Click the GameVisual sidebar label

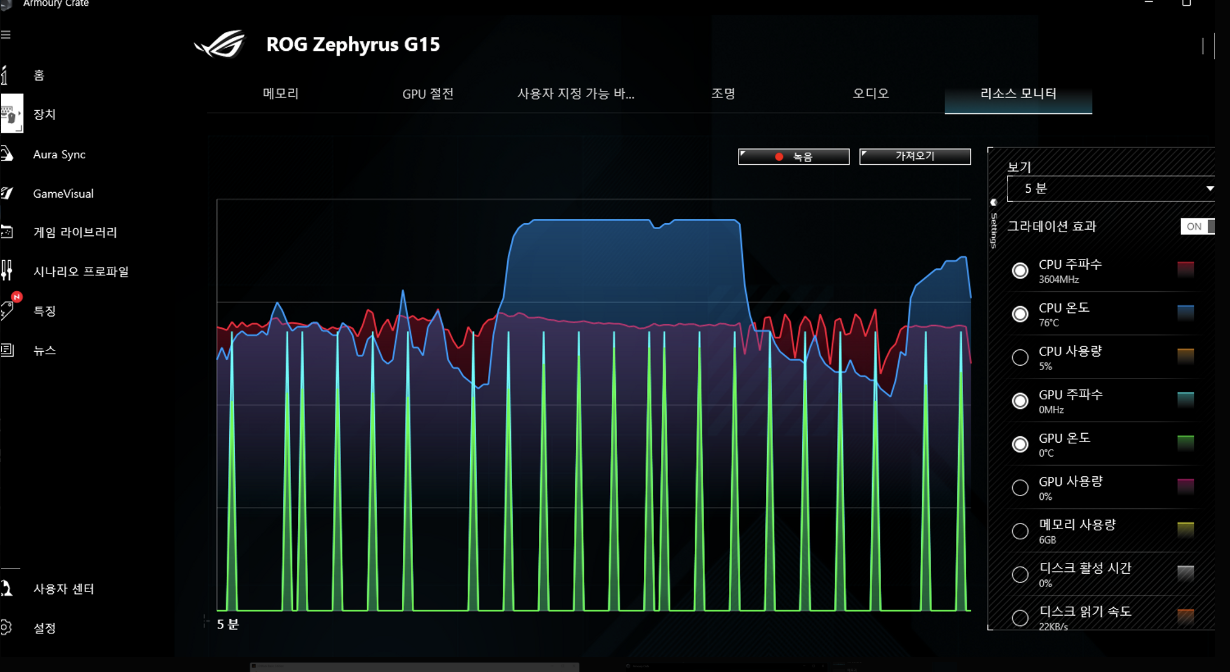(x=63, y=194)
